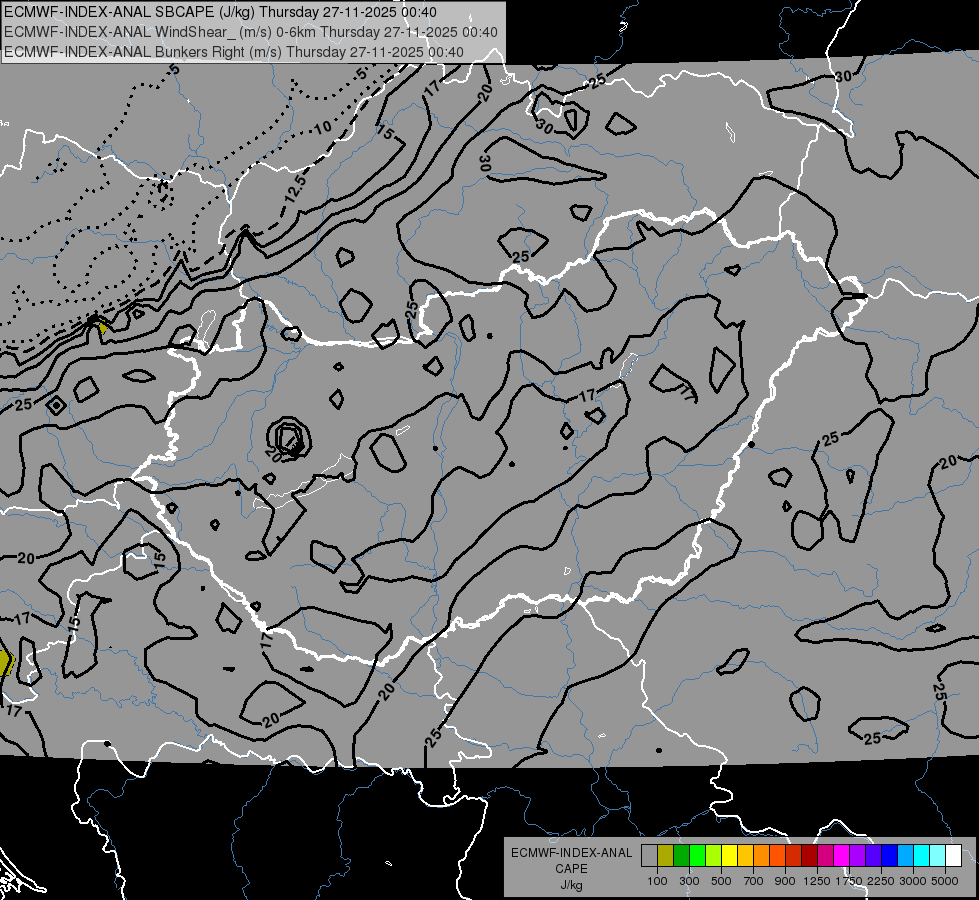Click the pale cyan legend swatch

point(938,855)
